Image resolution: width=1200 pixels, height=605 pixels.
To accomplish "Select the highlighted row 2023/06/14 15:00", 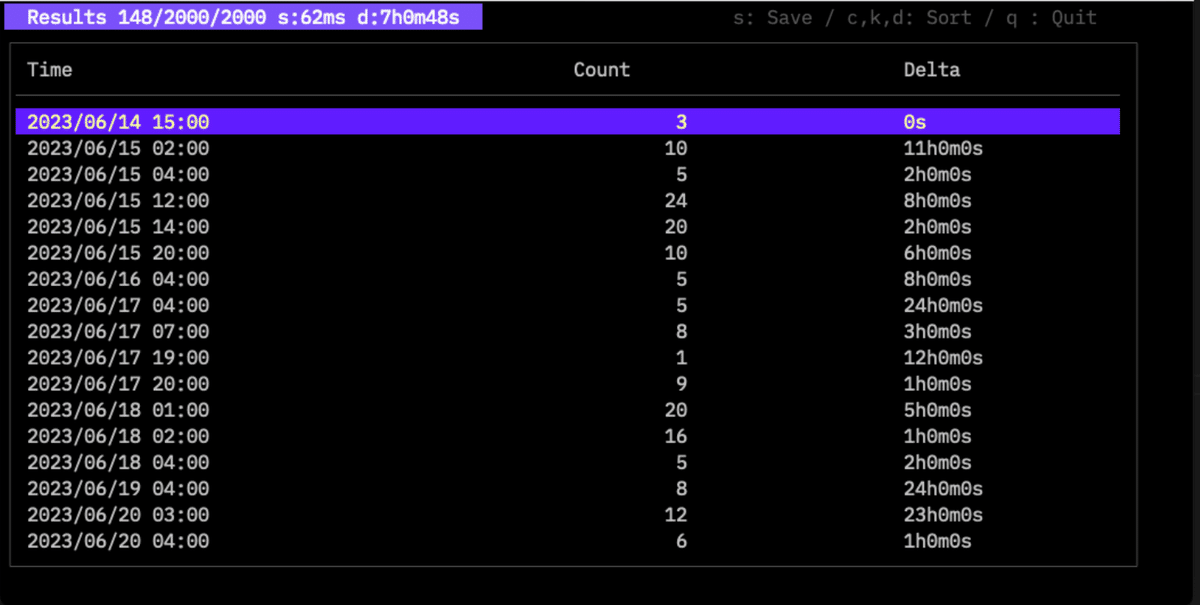I will 567,122.
